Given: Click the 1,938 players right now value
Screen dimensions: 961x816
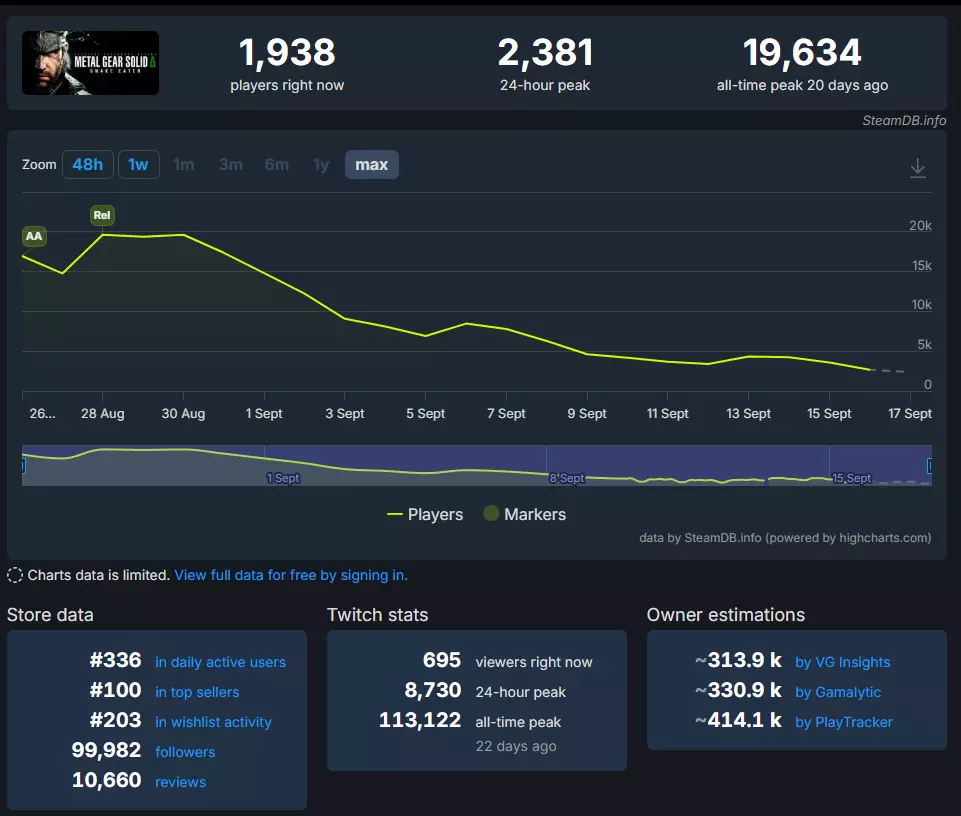Looking at the screenshot, I should [287, 52].
